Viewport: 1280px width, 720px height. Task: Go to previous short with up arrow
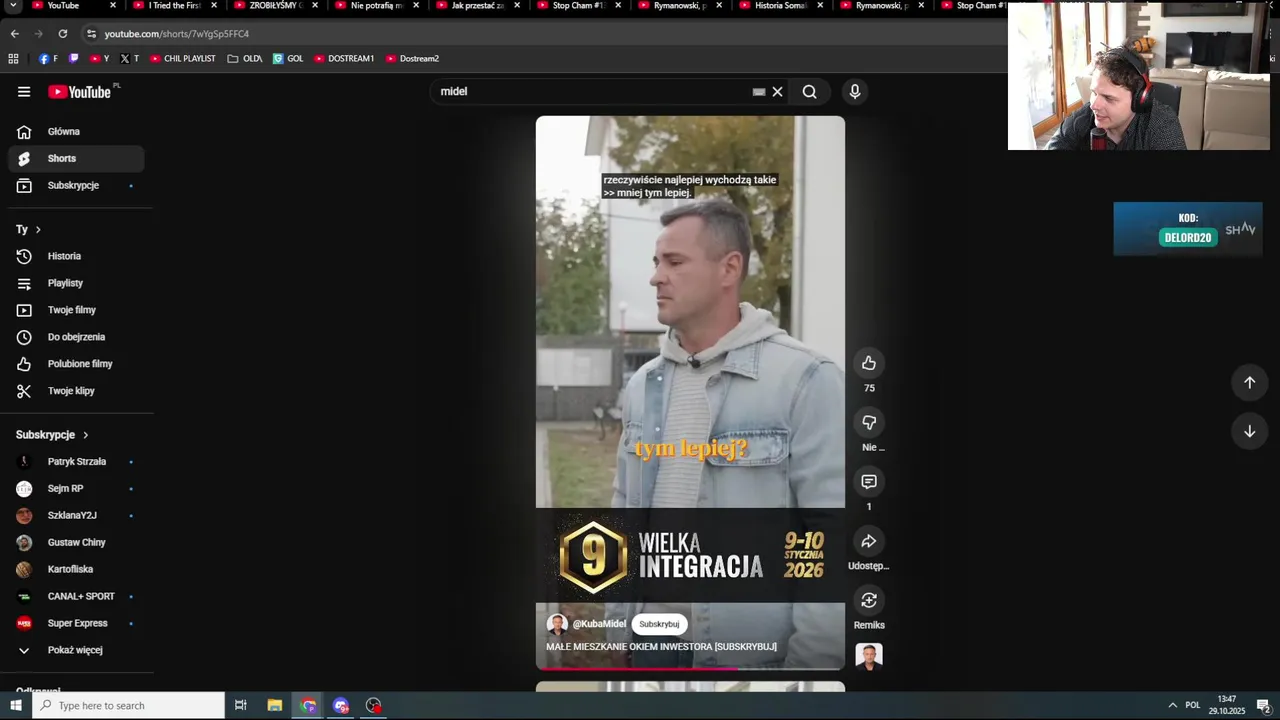coord(1249,382)
